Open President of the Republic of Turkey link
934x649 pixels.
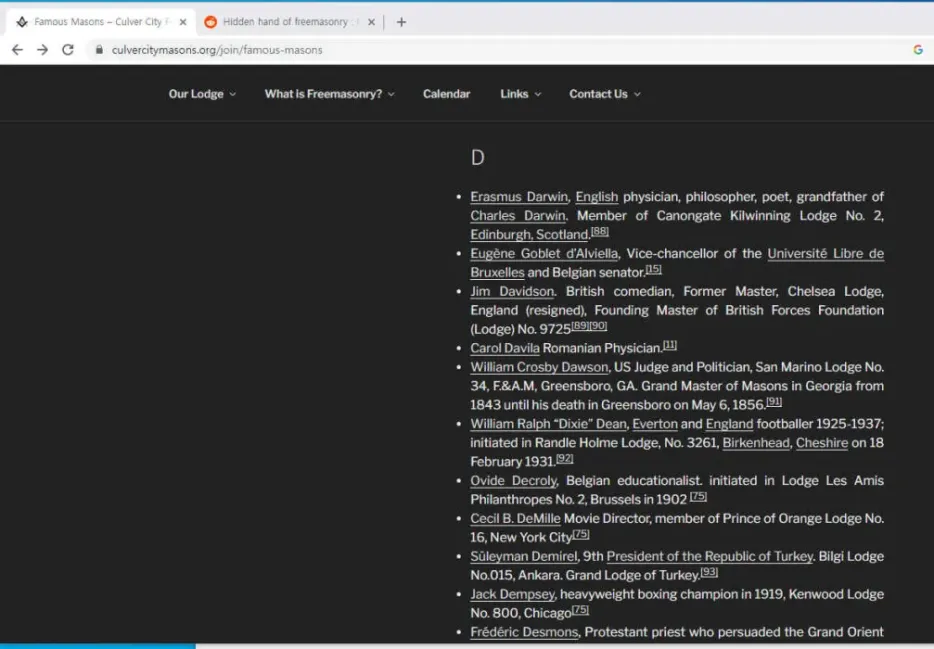coord(709,557)
